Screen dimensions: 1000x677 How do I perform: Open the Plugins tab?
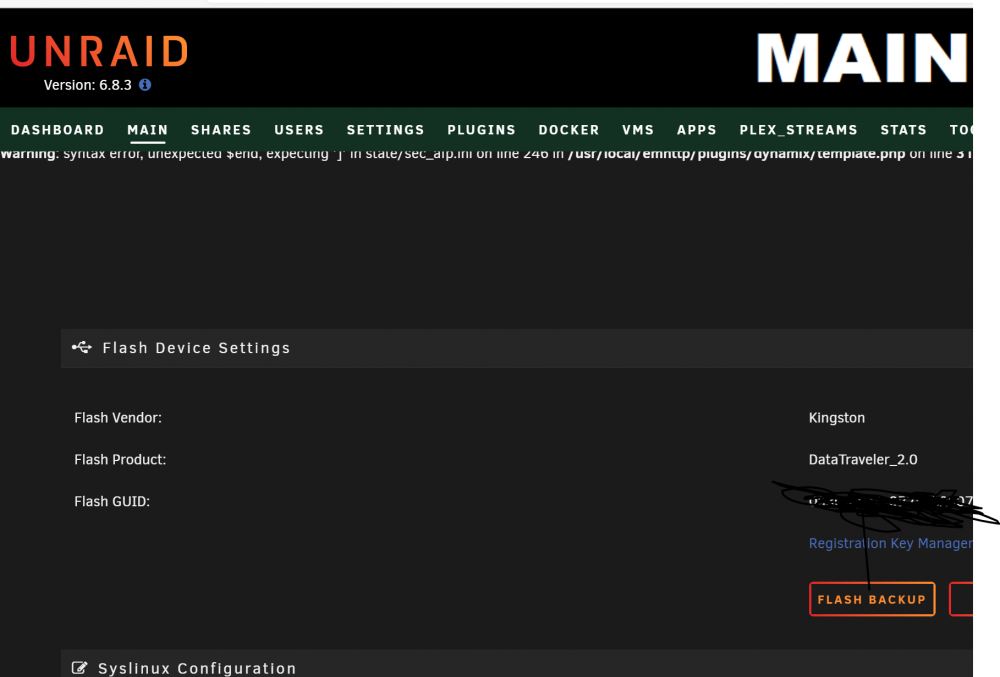pos(481,130)
